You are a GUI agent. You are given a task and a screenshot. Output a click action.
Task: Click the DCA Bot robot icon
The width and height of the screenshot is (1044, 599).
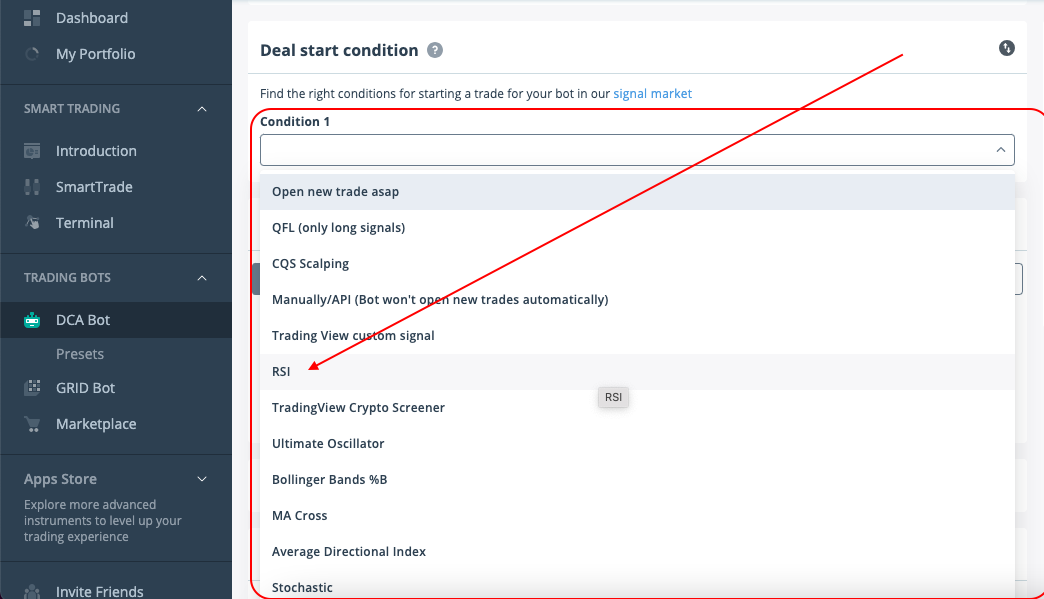(32, 320)
